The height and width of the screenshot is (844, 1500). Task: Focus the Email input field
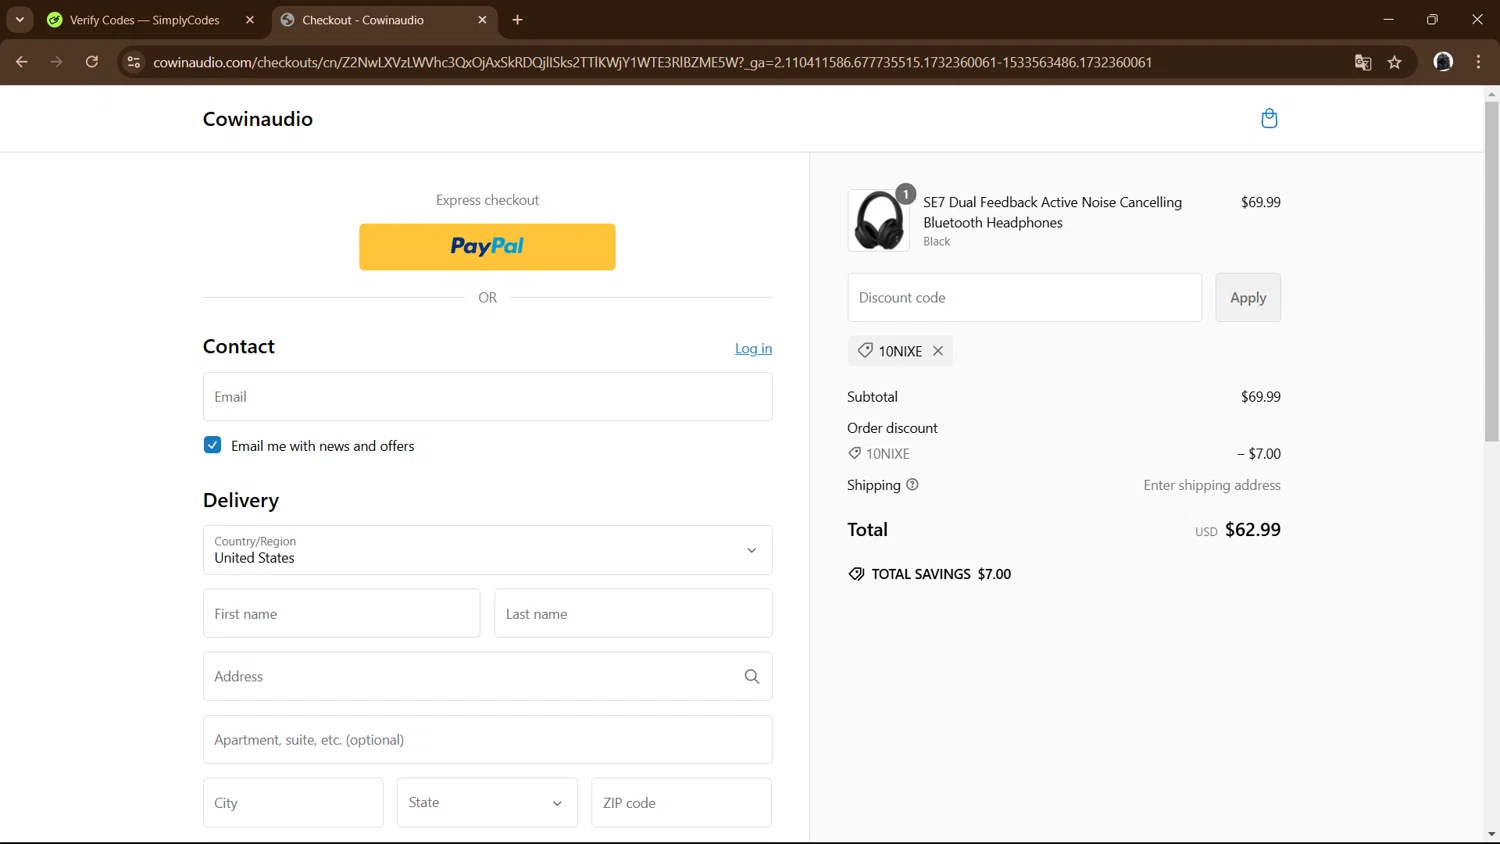point(487,397)
